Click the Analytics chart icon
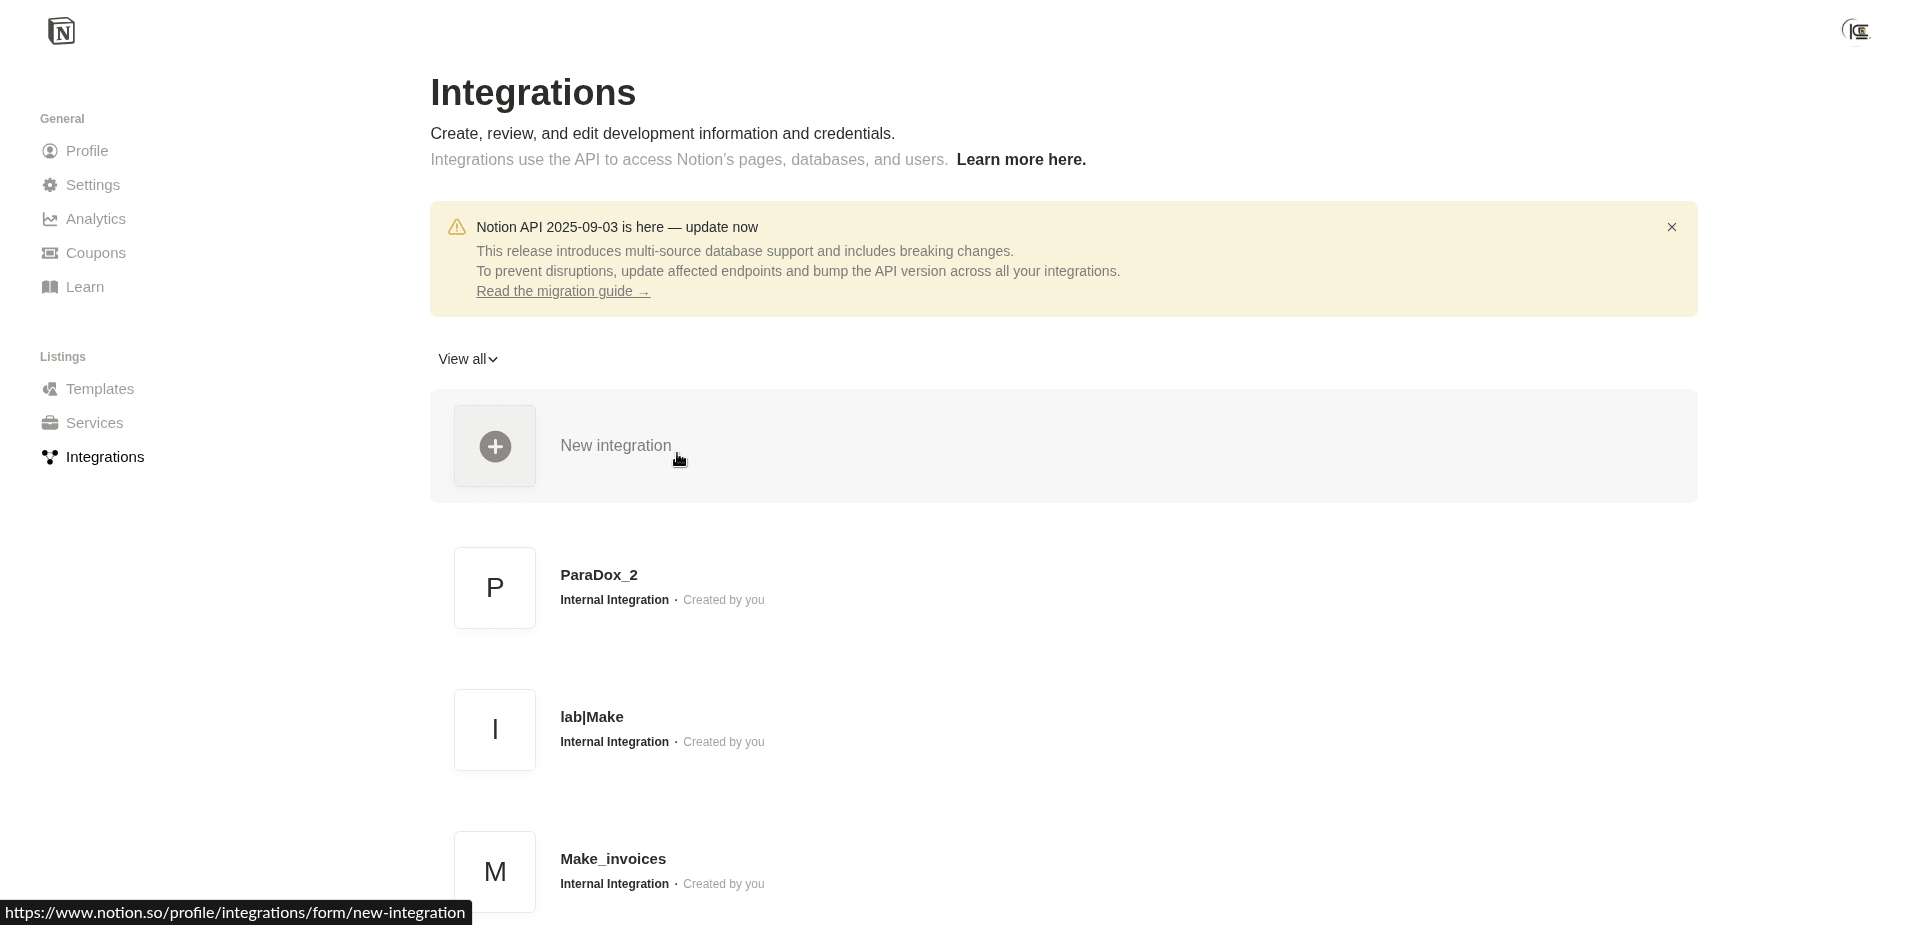The image size is (1918, 925). pos(50,219)
